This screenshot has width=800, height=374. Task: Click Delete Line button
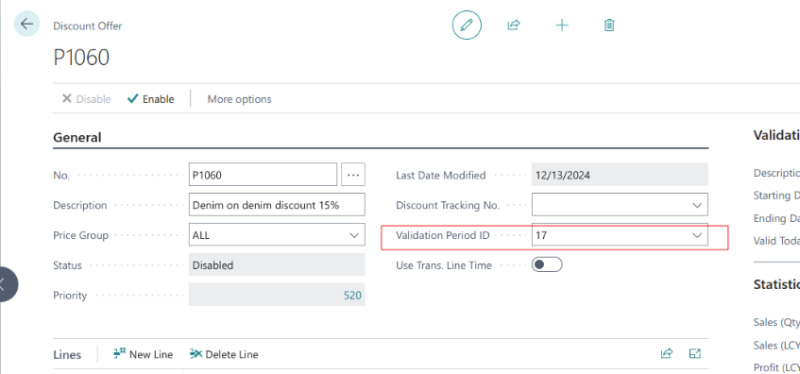point(224,354)
